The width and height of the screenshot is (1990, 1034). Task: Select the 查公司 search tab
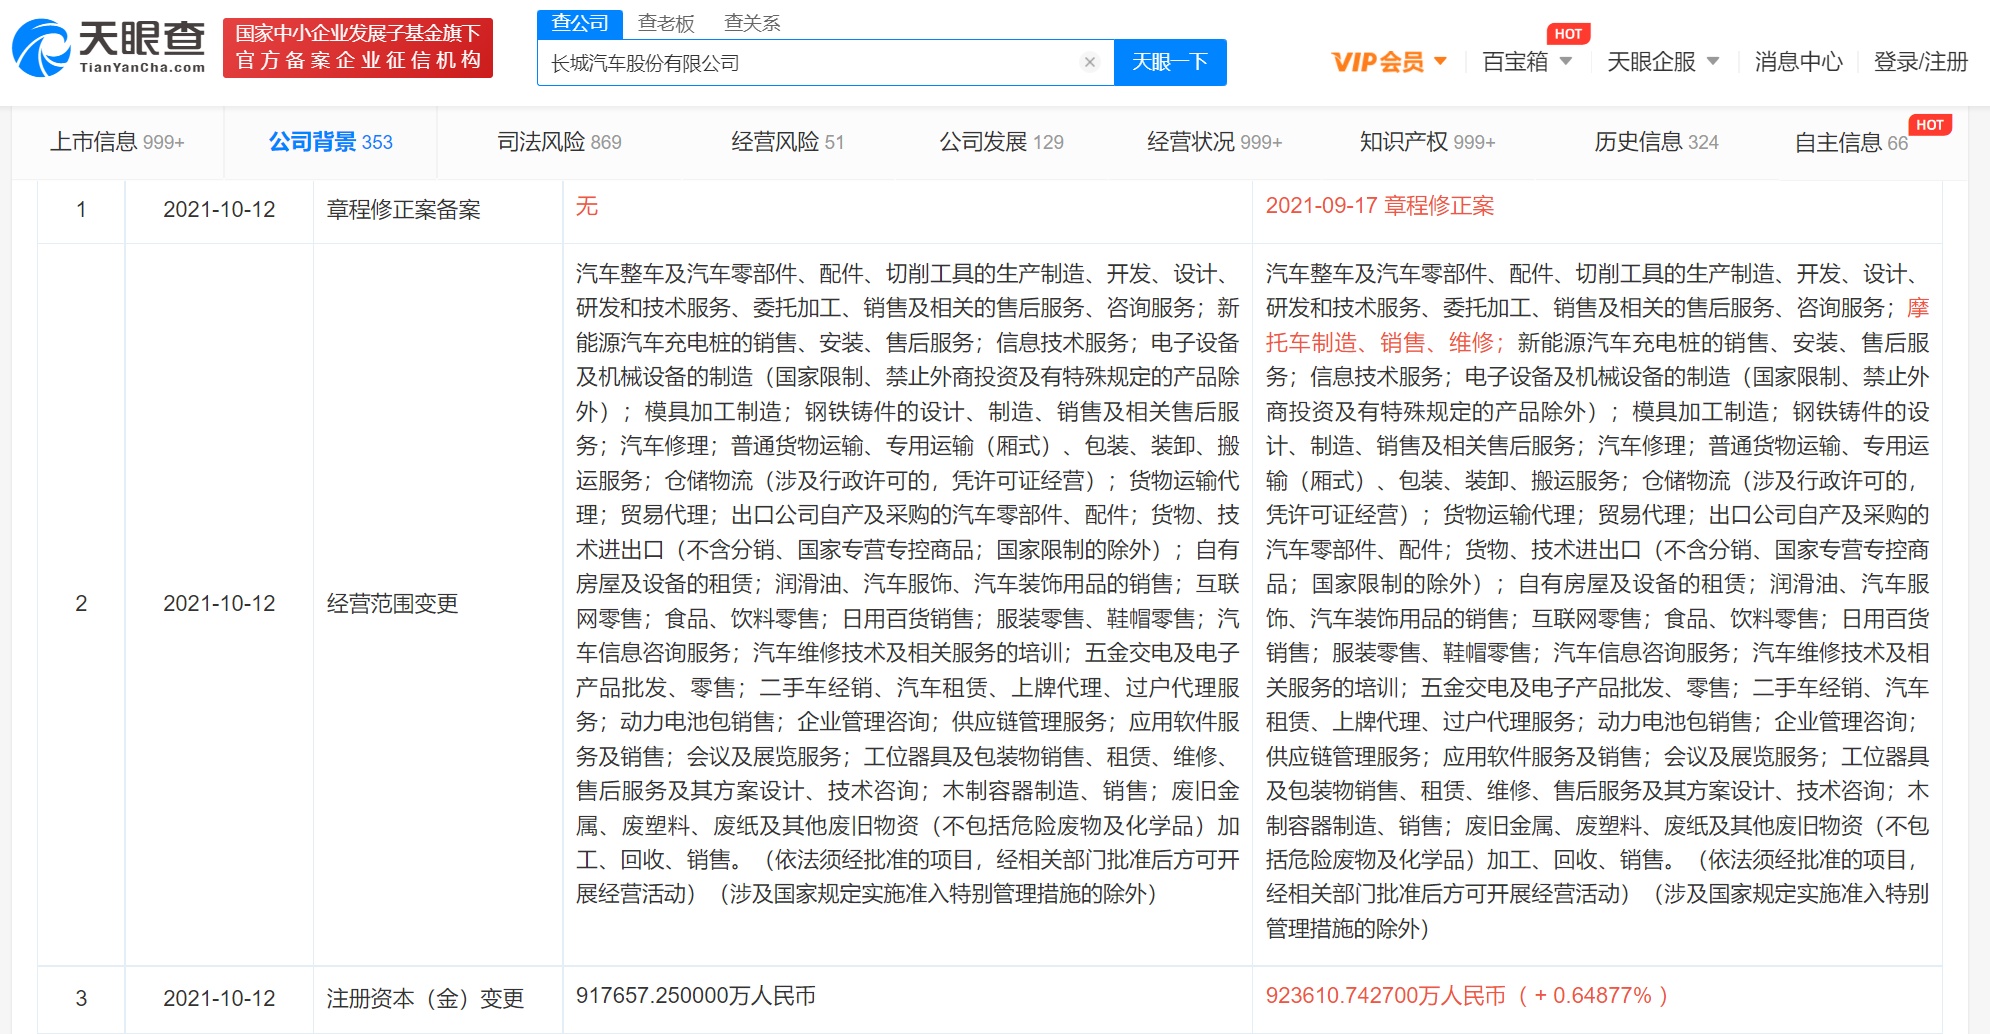580,23
